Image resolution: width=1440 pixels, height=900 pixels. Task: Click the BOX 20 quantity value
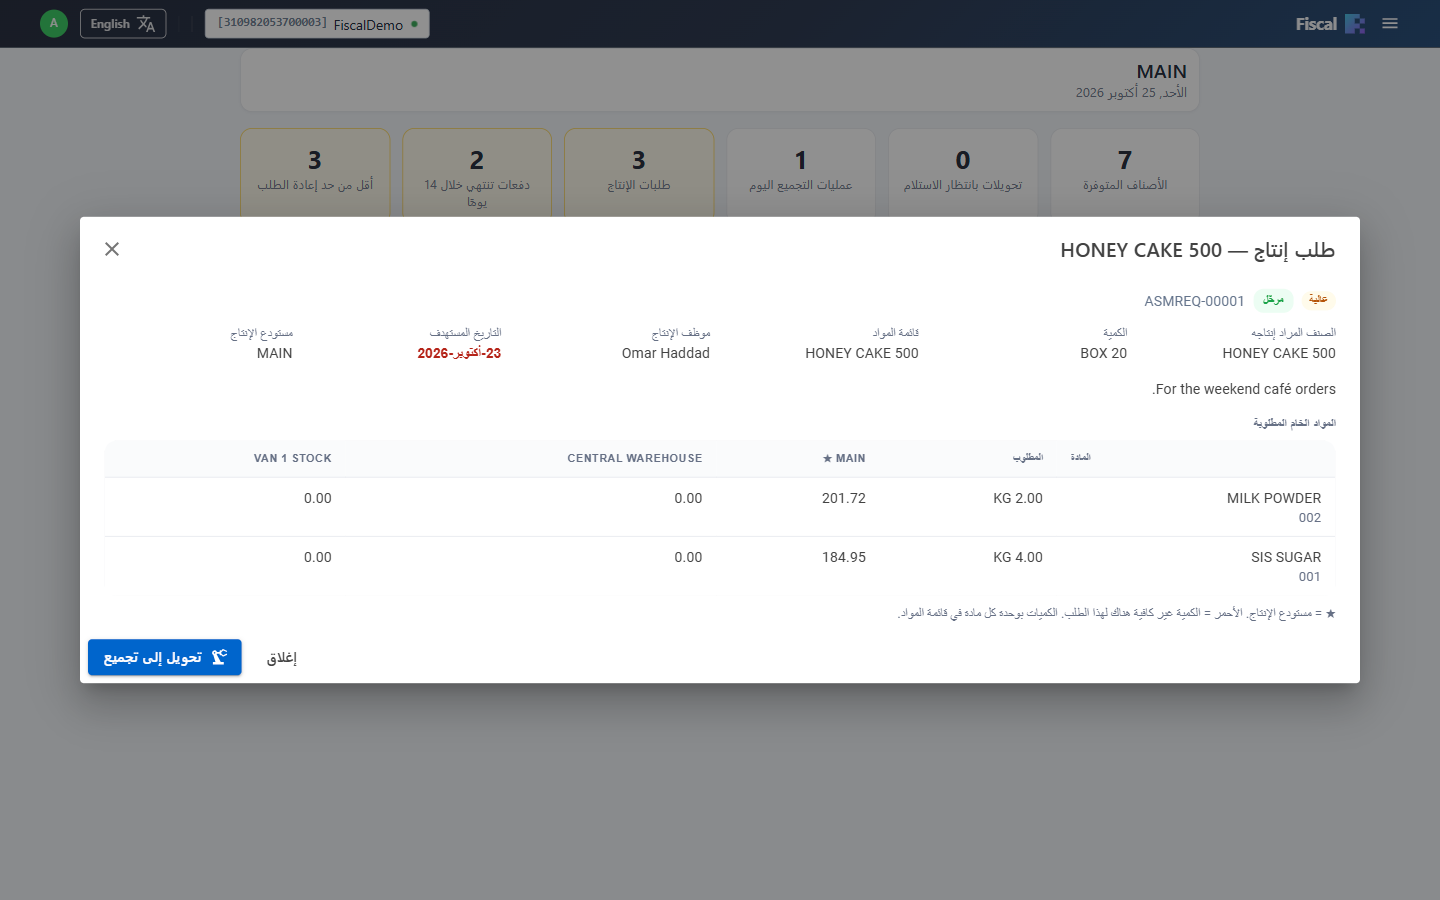[1104, 353]
